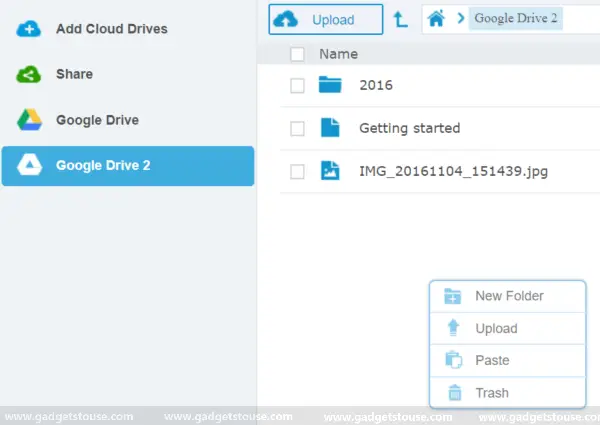This screenshot has width=600, height=425.
Task: Click the 2016 folder icon
Action: coord(330,85)
